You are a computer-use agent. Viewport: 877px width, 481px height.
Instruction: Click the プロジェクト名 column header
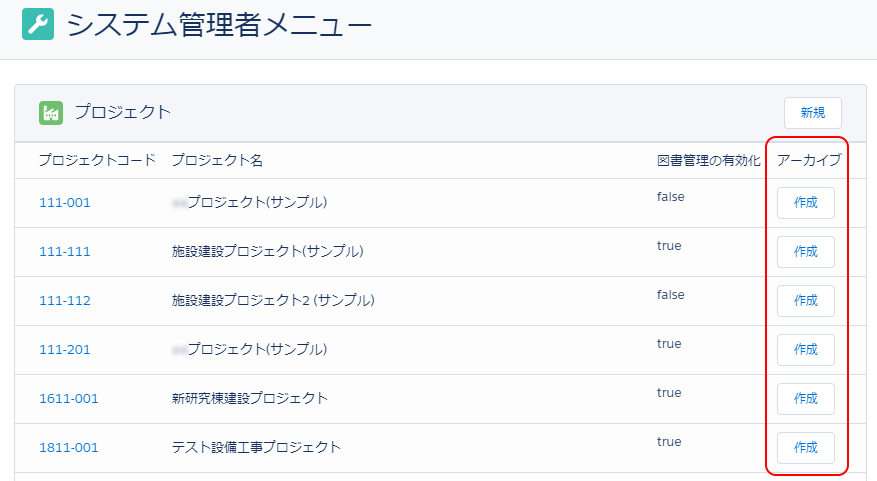click(x=217, y=161)
